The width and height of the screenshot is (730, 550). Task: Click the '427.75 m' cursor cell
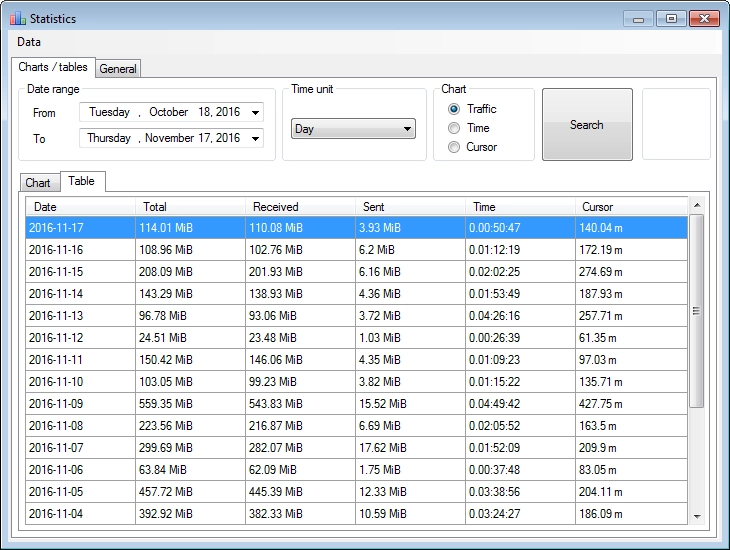point(631,404)
